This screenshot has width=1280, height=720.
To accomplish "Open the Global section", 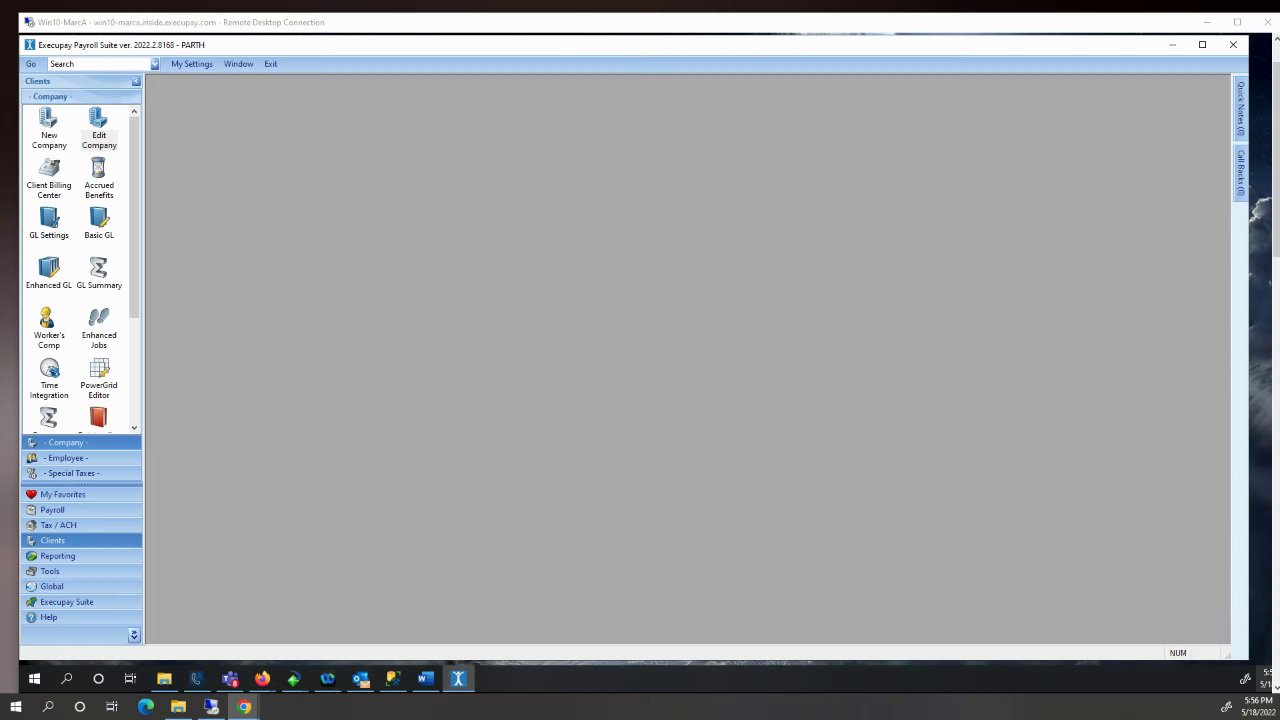I will tap(81, 586).
